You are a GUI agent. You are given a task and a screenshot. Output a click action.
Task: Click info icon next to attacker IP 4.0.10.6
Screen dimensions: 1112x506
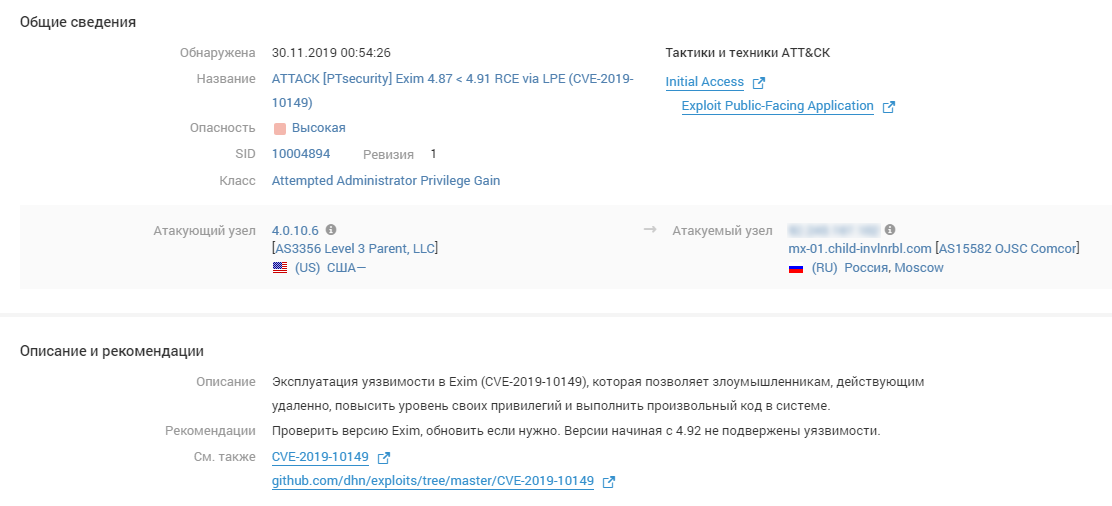coord(331,229)
